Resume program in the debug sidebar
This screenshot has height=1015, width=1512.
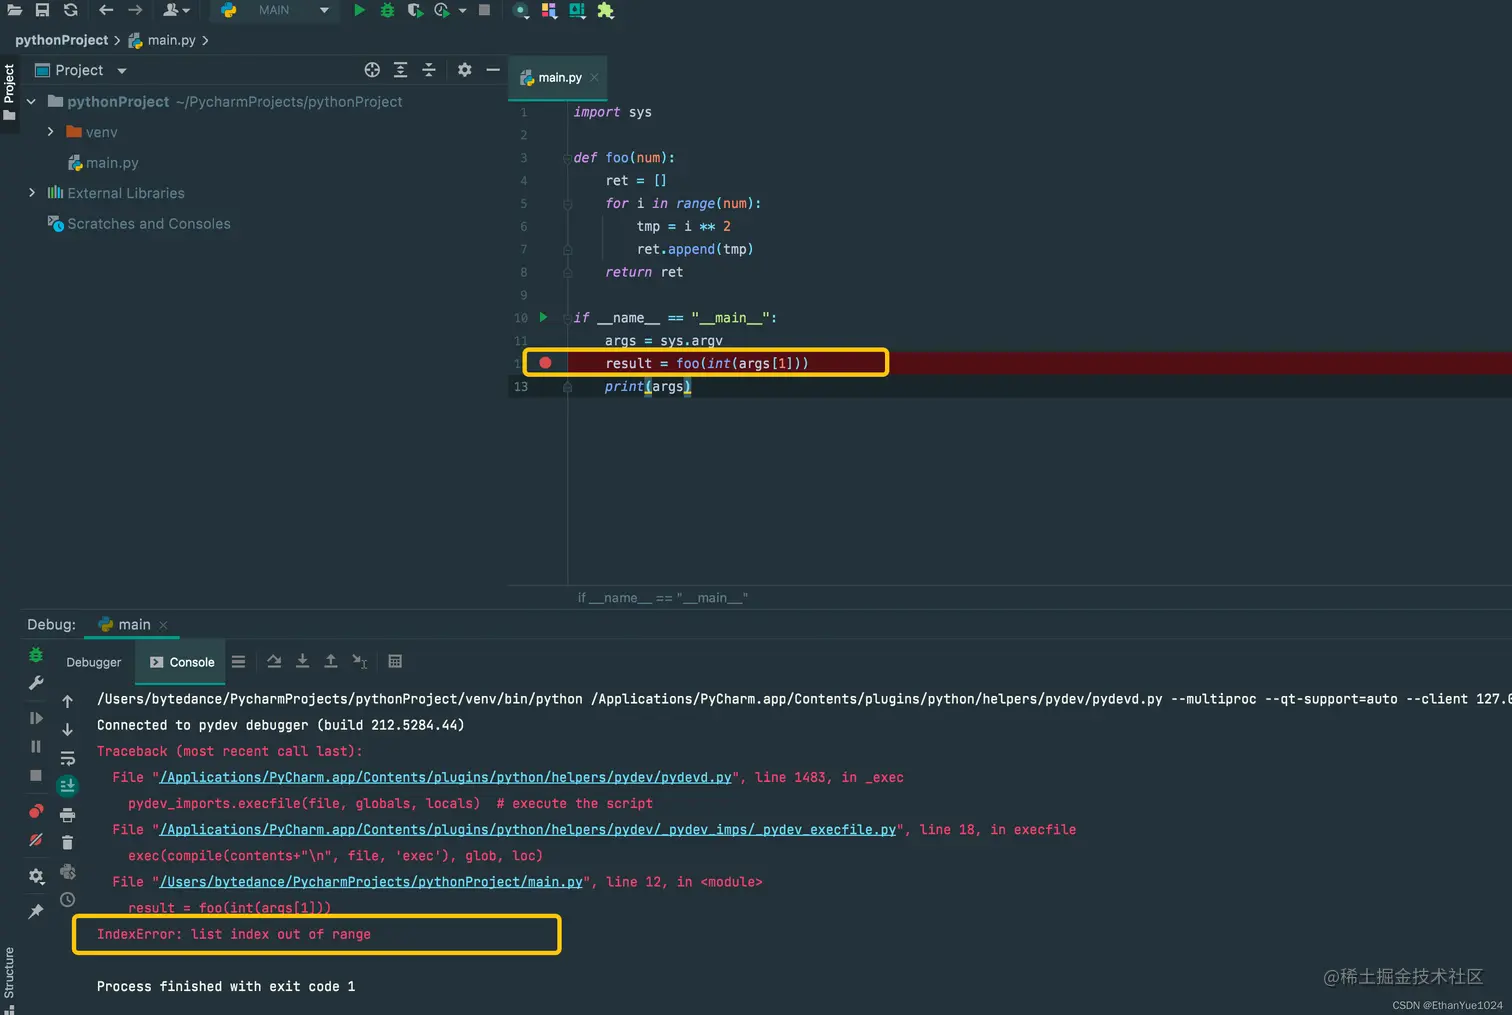[x=36, y=718]
